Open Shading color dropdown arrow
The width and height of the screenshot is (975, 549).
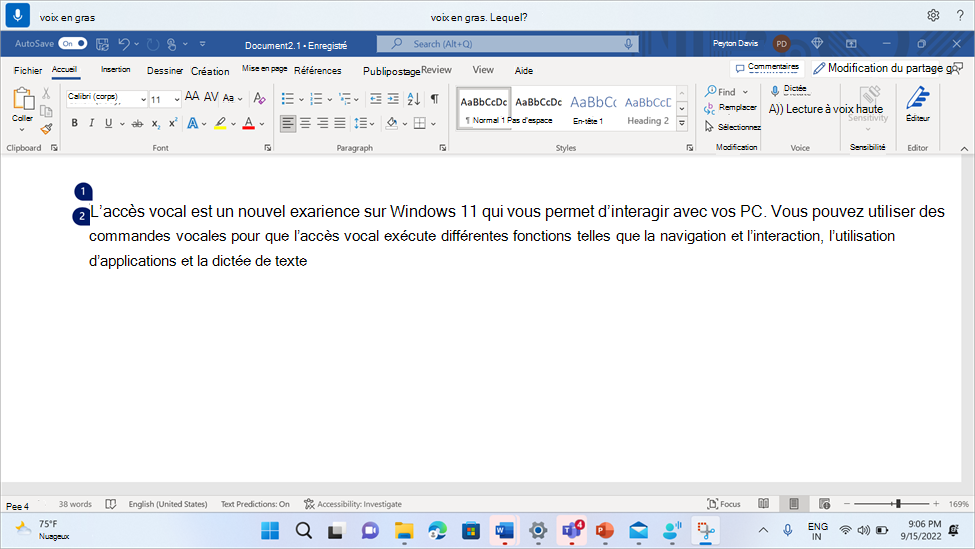405,124
